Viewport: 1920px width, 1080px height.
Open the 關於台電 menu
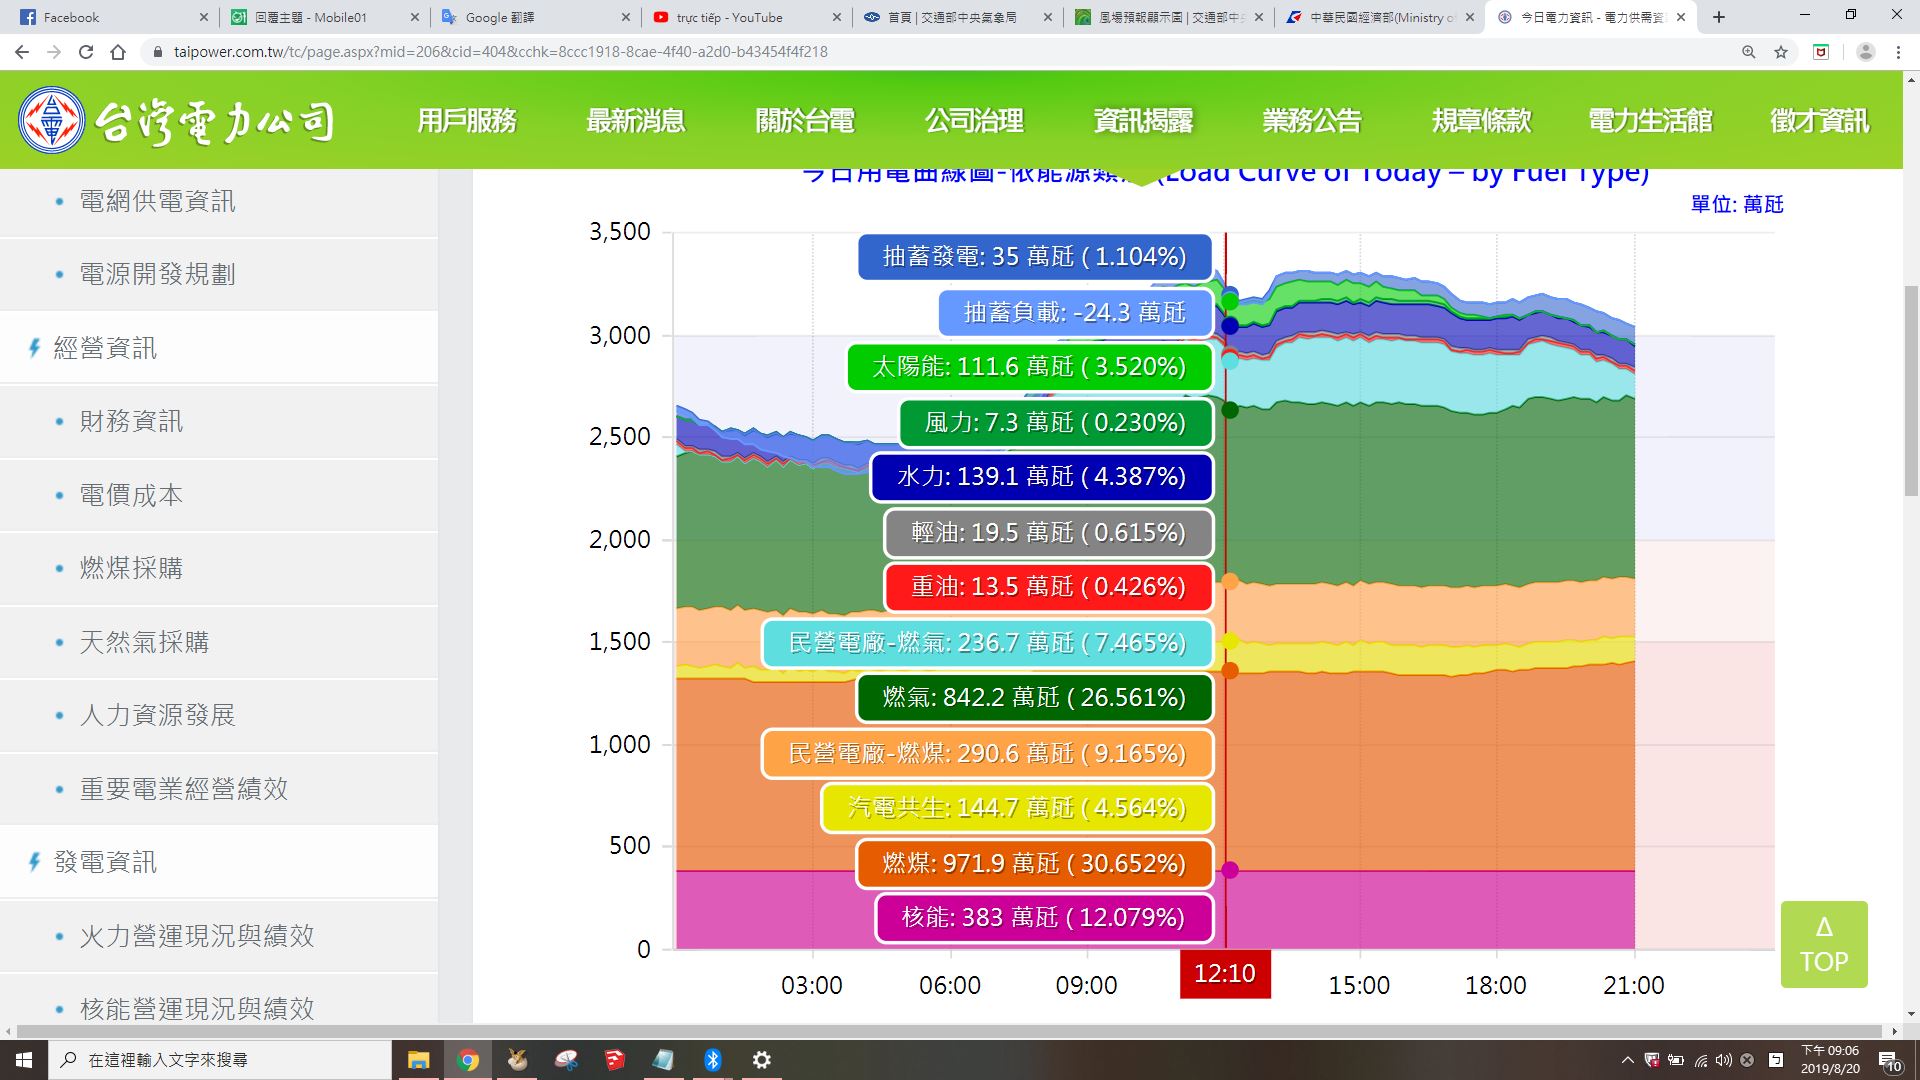[x=805, y=121]
